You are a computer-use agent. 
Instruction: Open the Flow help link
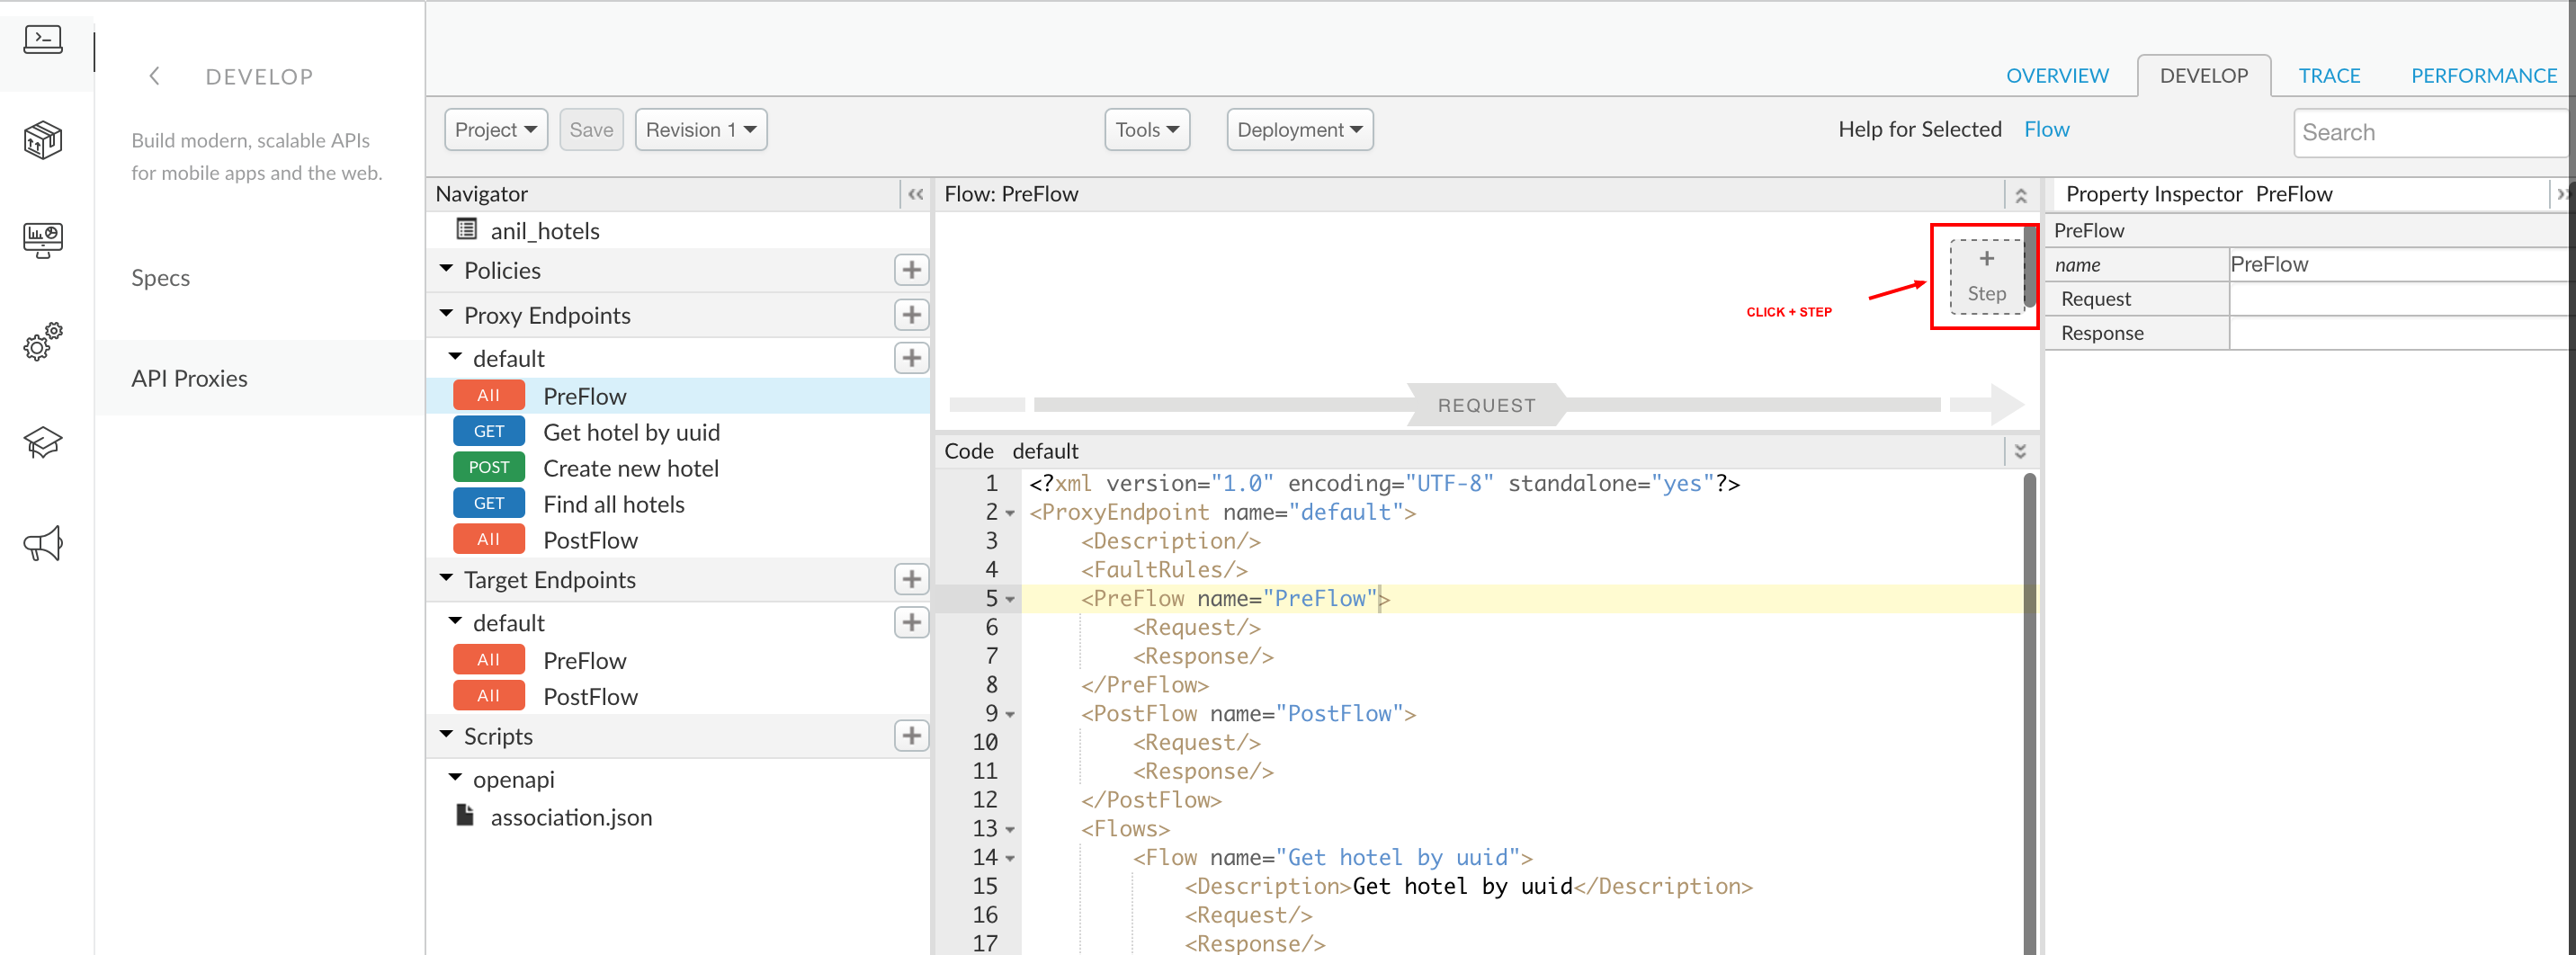pos(2046,130)
